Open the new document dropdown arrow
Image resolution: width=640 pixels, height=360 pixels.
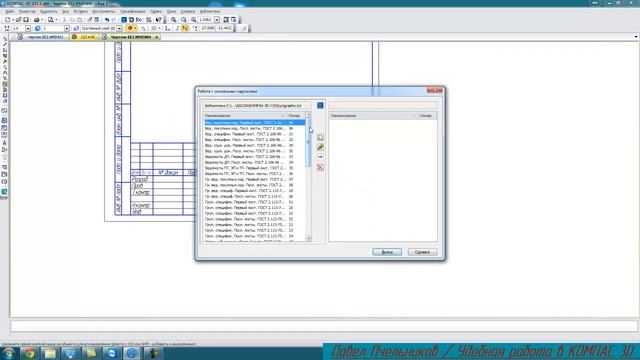[13, 20]
